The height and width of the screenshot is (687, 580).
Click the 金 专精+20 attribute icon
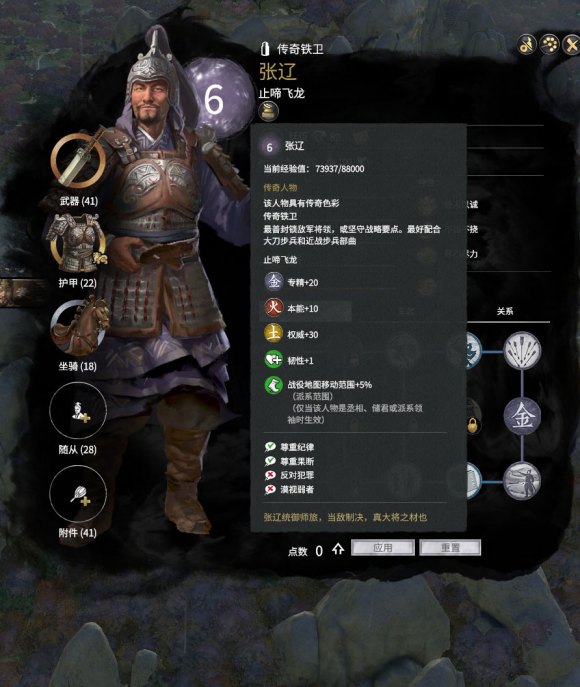tap(274, 282)
